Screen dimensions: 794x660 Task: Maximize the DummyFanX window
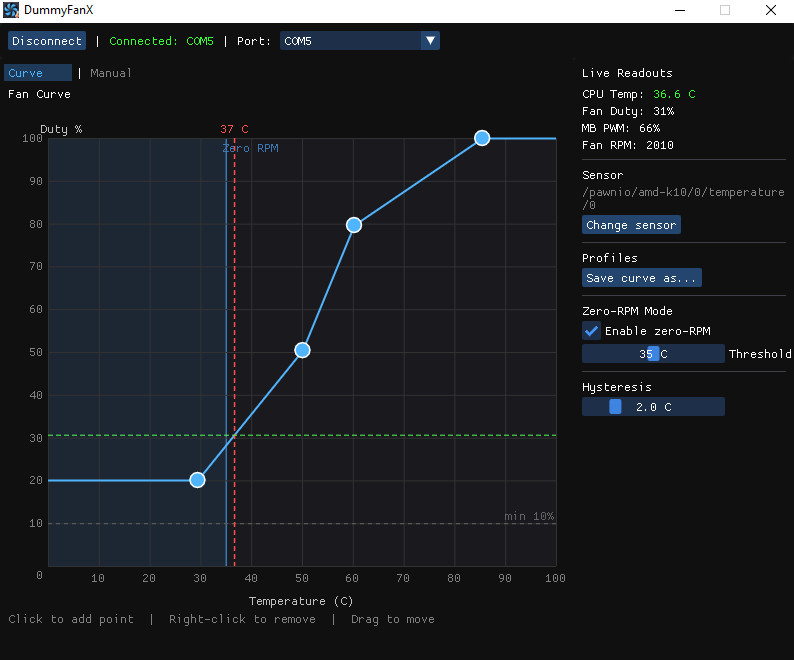click(x=725, y=10)
